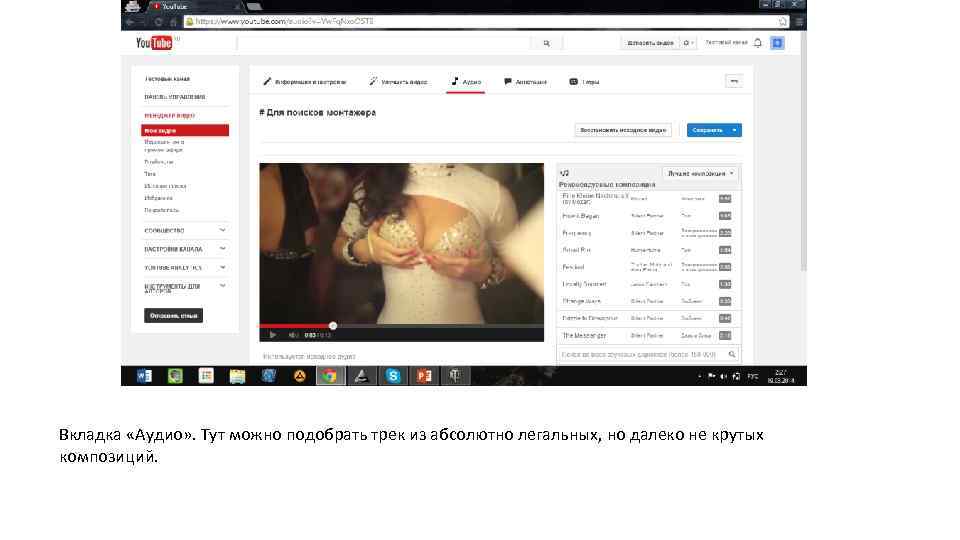This screenshot has width=960, height=540.
Task: Expand the Сообщество sidebar section
Action: pos(185,230)
